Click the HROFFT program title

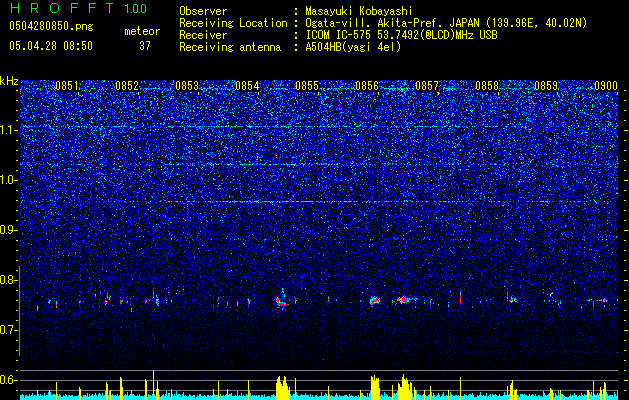click(x=62, y=8)
